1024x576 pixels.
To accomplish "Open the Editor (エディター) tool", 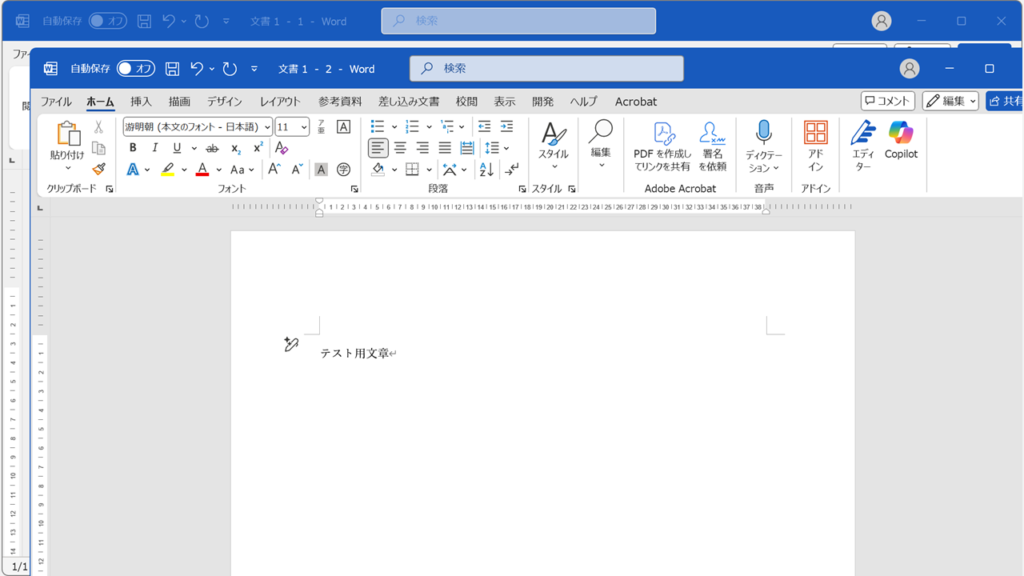I will 863,134.
